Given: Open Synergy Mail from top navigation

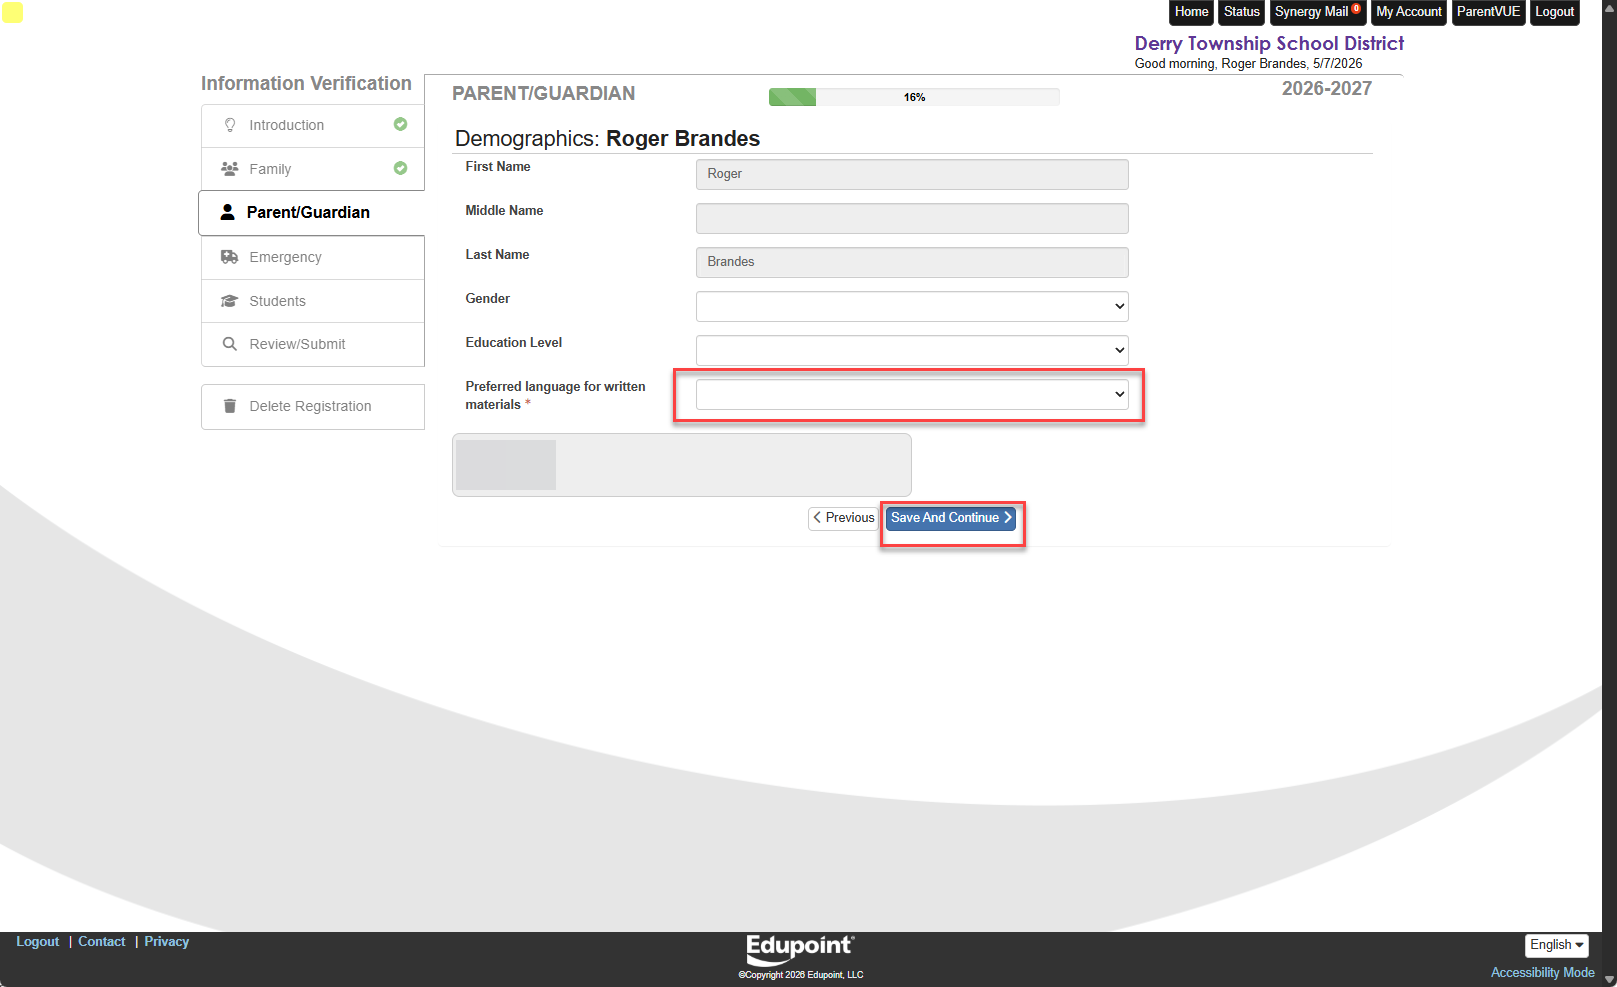Looking at the screenshot, I should click(x=1318, y=12).
